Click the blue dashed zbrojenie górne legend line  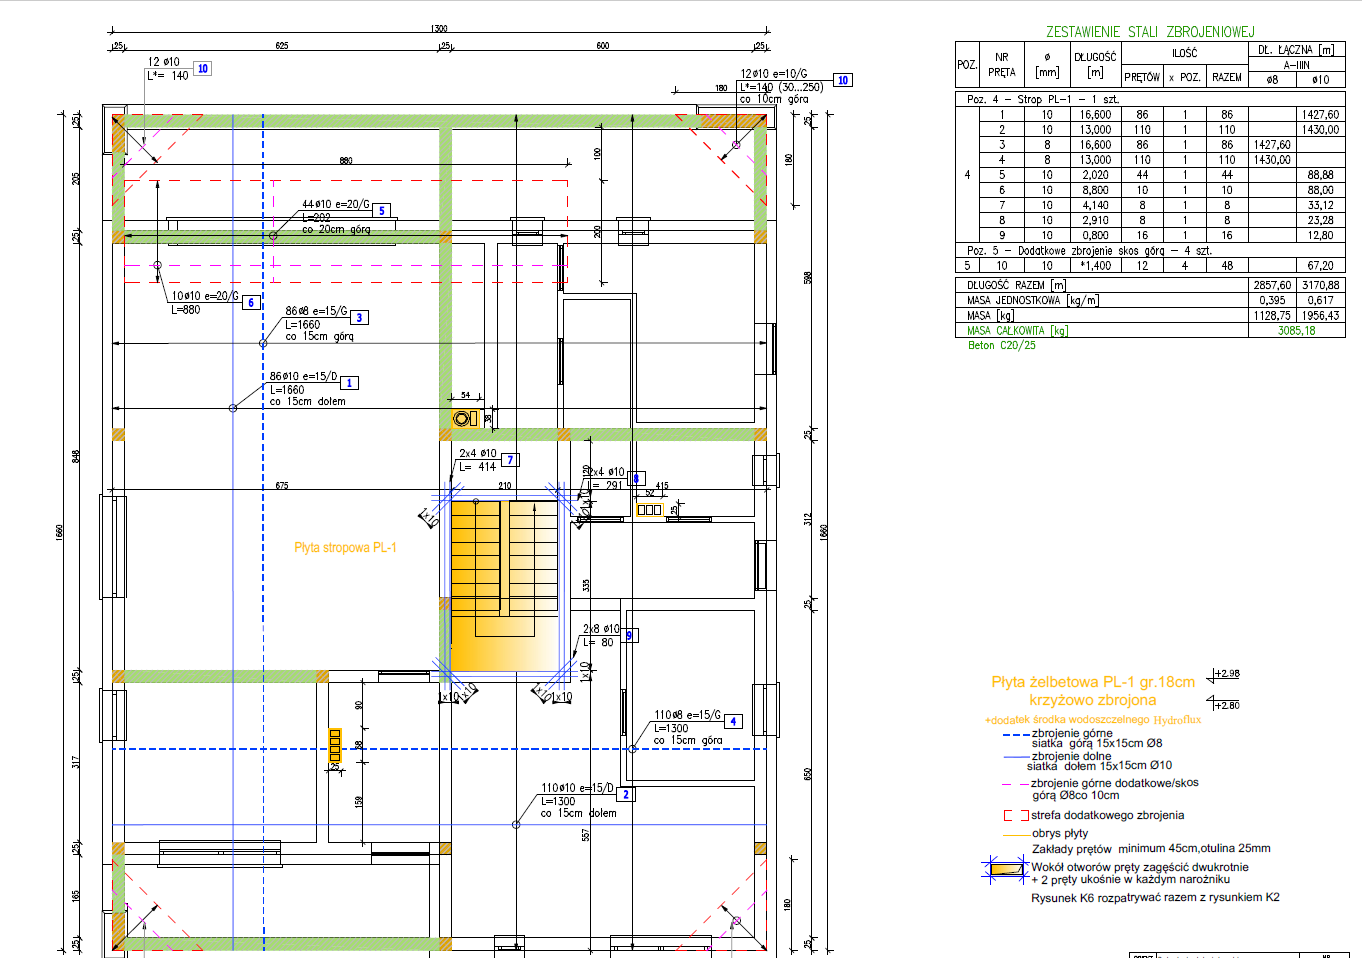click(x=1015, y=734)
